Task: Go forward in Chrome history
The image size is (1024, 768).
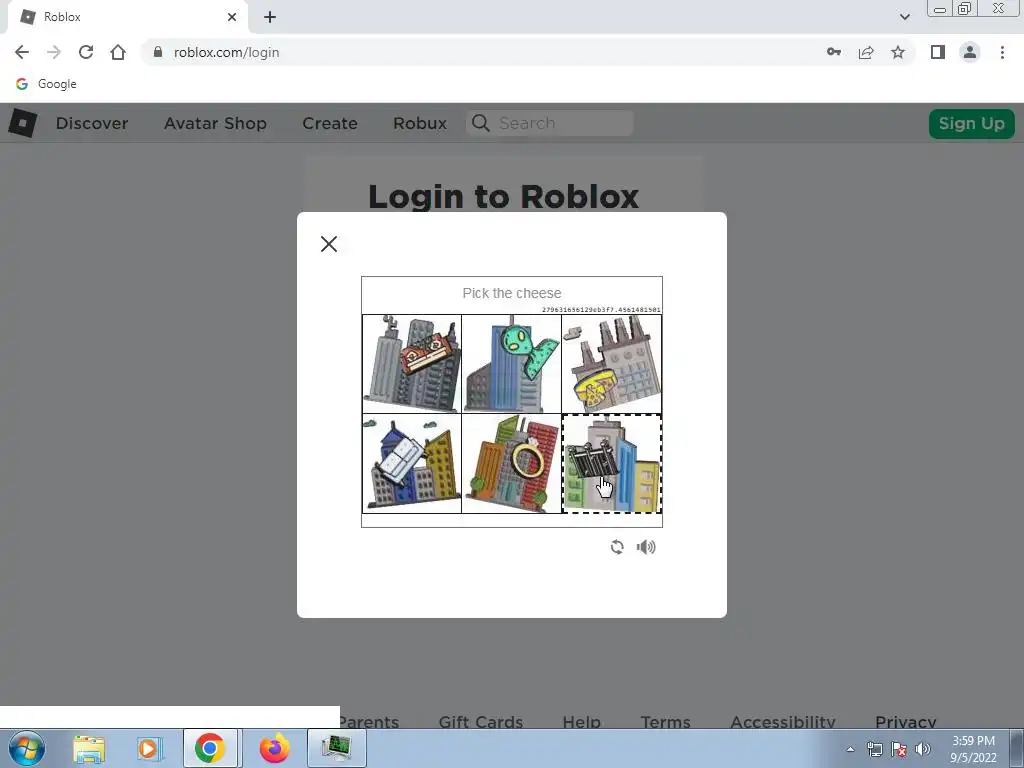Action: pos(54,52)
